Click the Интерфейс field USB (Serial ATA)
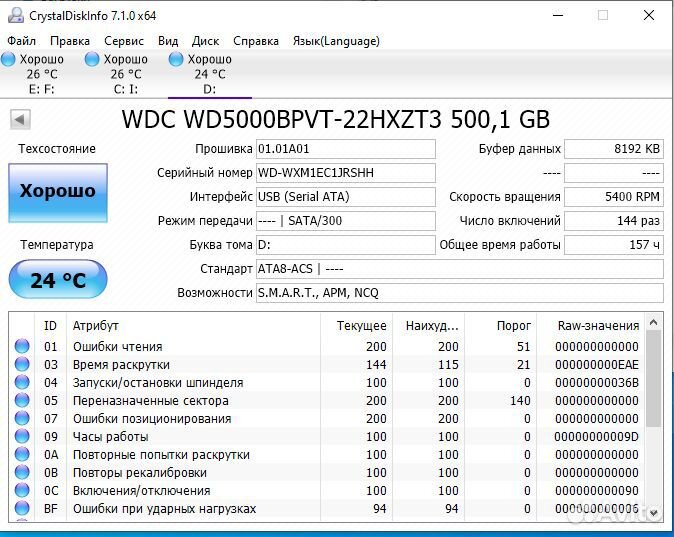The image size is (674, 537). [346, 197]
